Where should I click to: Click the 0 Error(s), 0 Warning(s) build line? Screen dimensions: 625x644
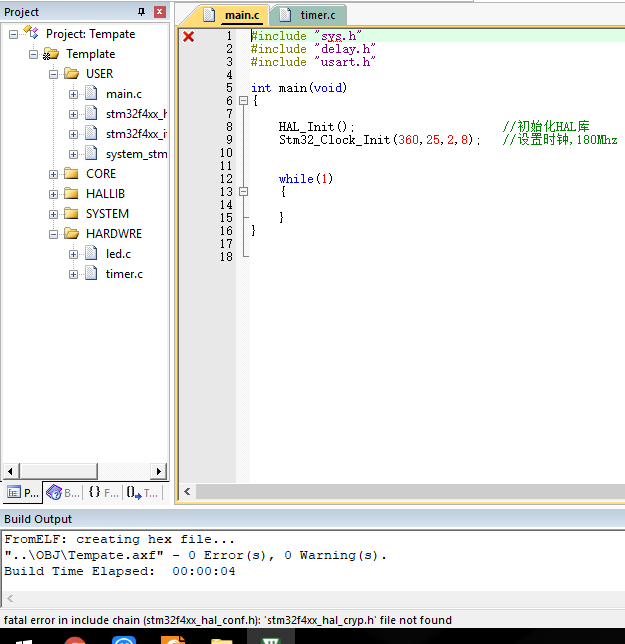pyautogui.click(x=195, y=555)
